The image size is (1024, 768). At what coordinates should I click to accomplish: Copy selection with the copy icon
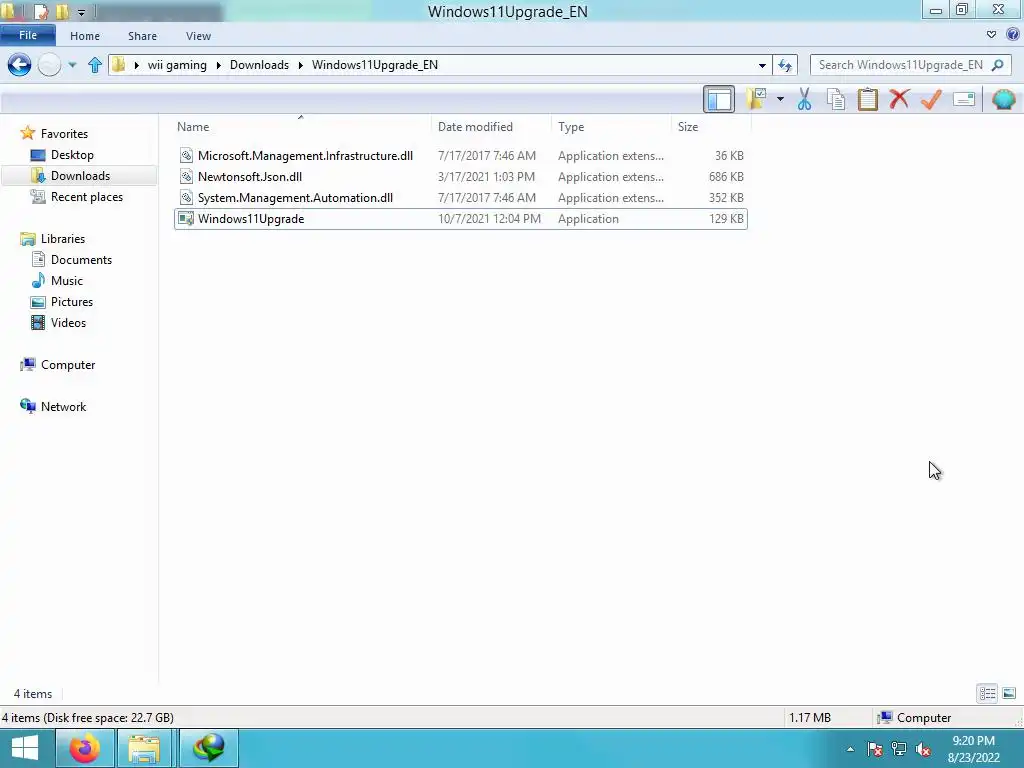pyautogui.click(x=836, y=99)
